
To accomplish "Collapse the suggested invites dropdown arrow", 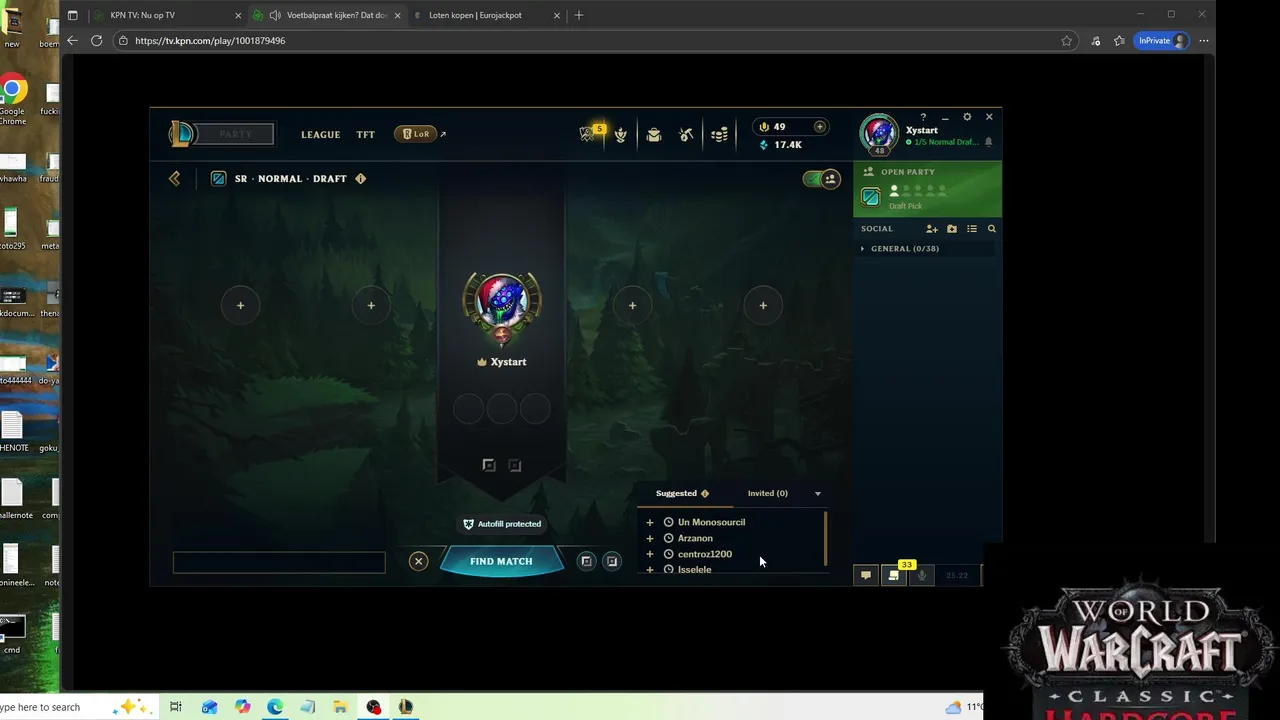I will (x=817, y=494).
